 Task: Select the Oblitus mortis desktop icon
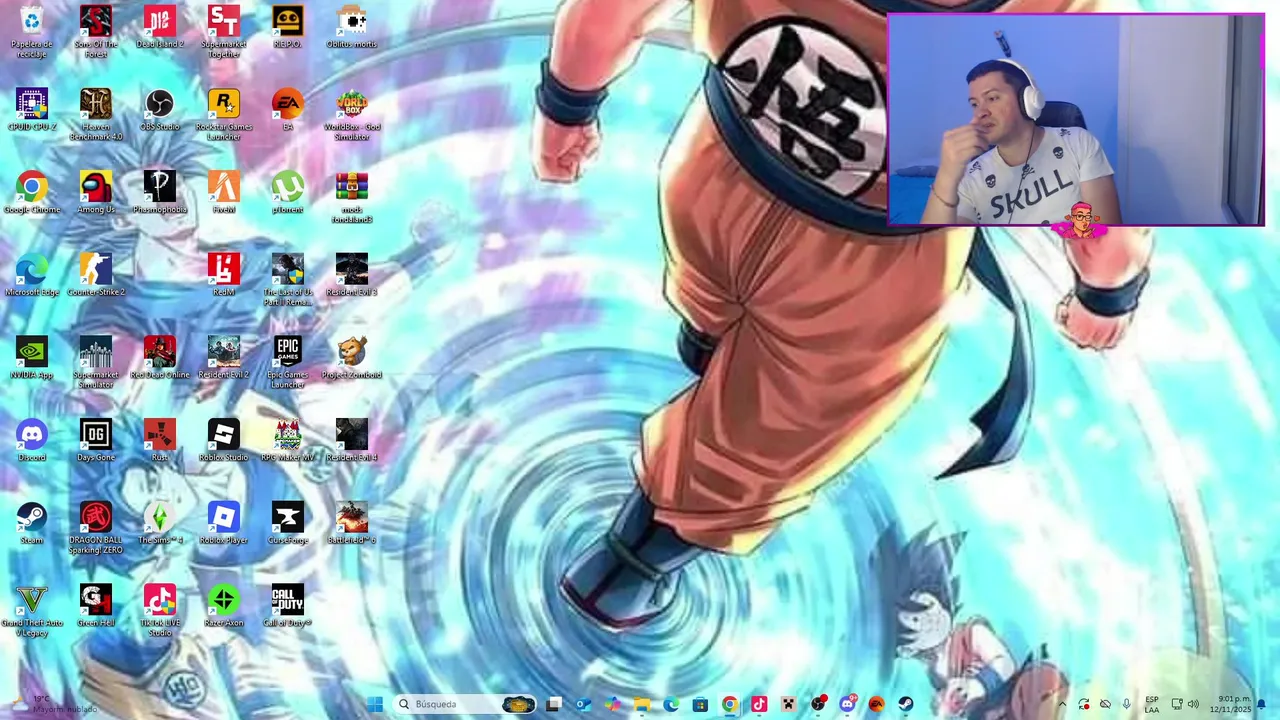tap(352, 27)
